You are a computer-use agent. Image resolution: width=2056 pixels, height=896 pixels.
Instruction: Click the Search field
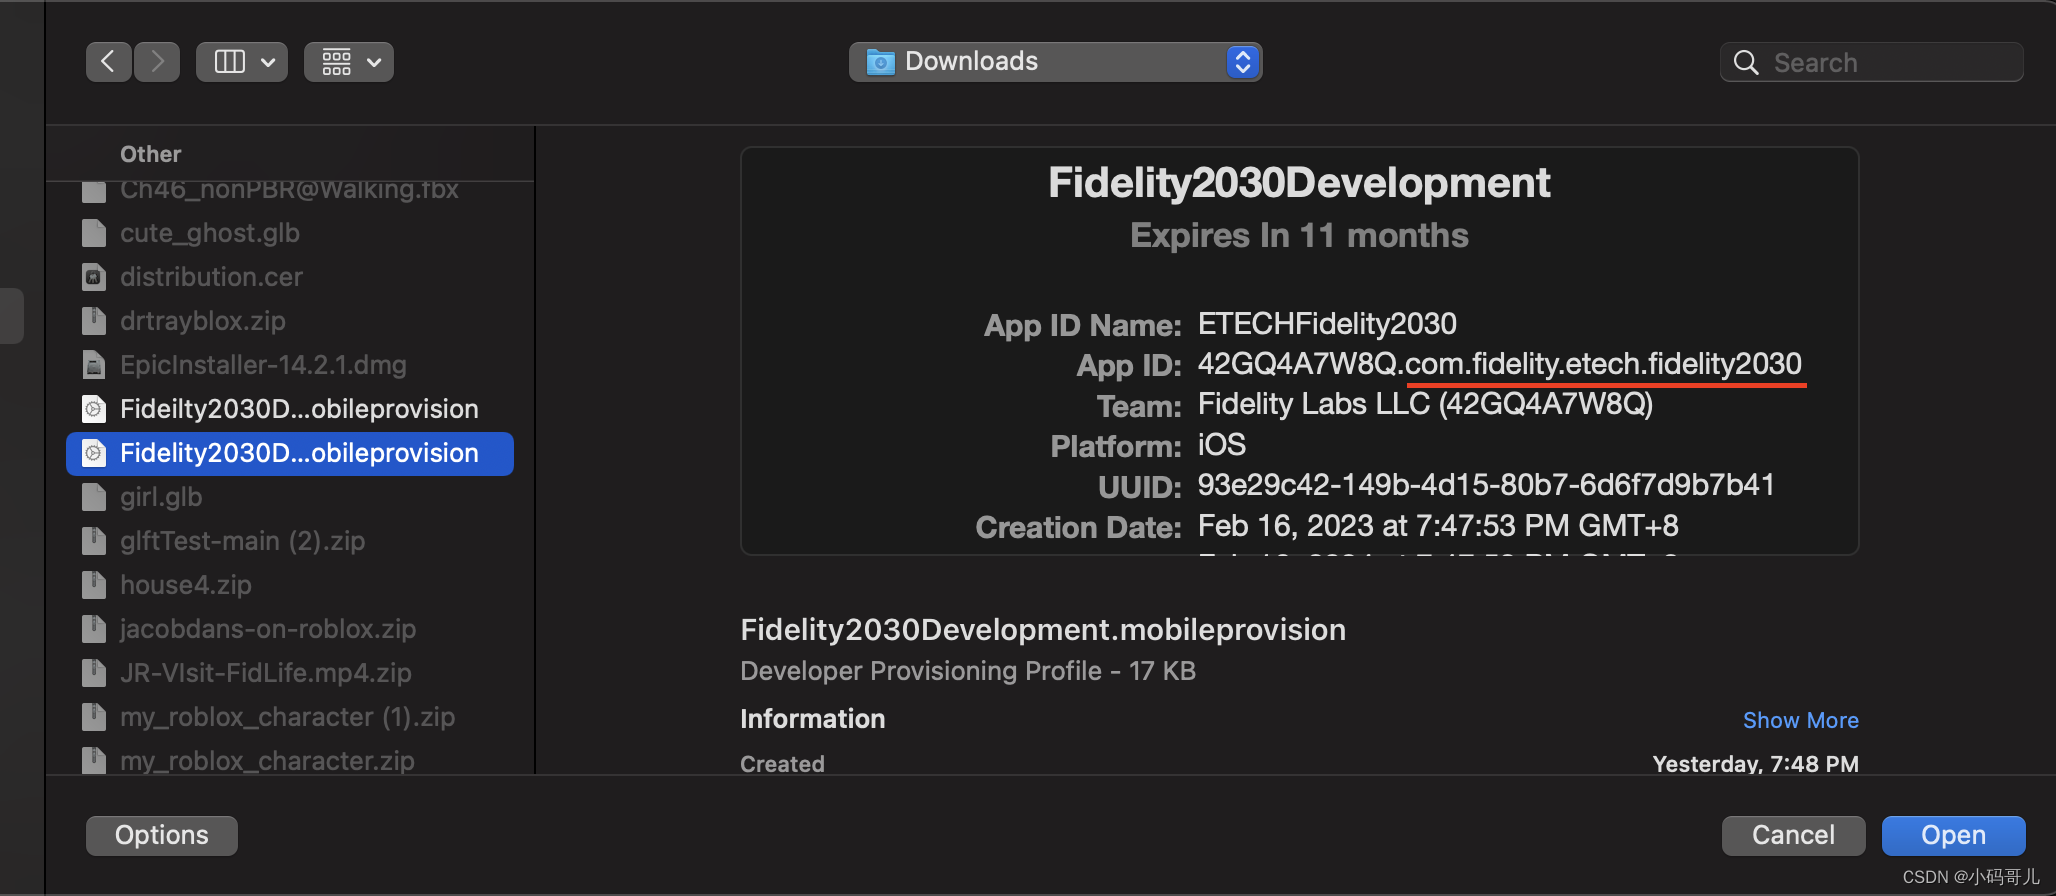(x=1871, y=62)
